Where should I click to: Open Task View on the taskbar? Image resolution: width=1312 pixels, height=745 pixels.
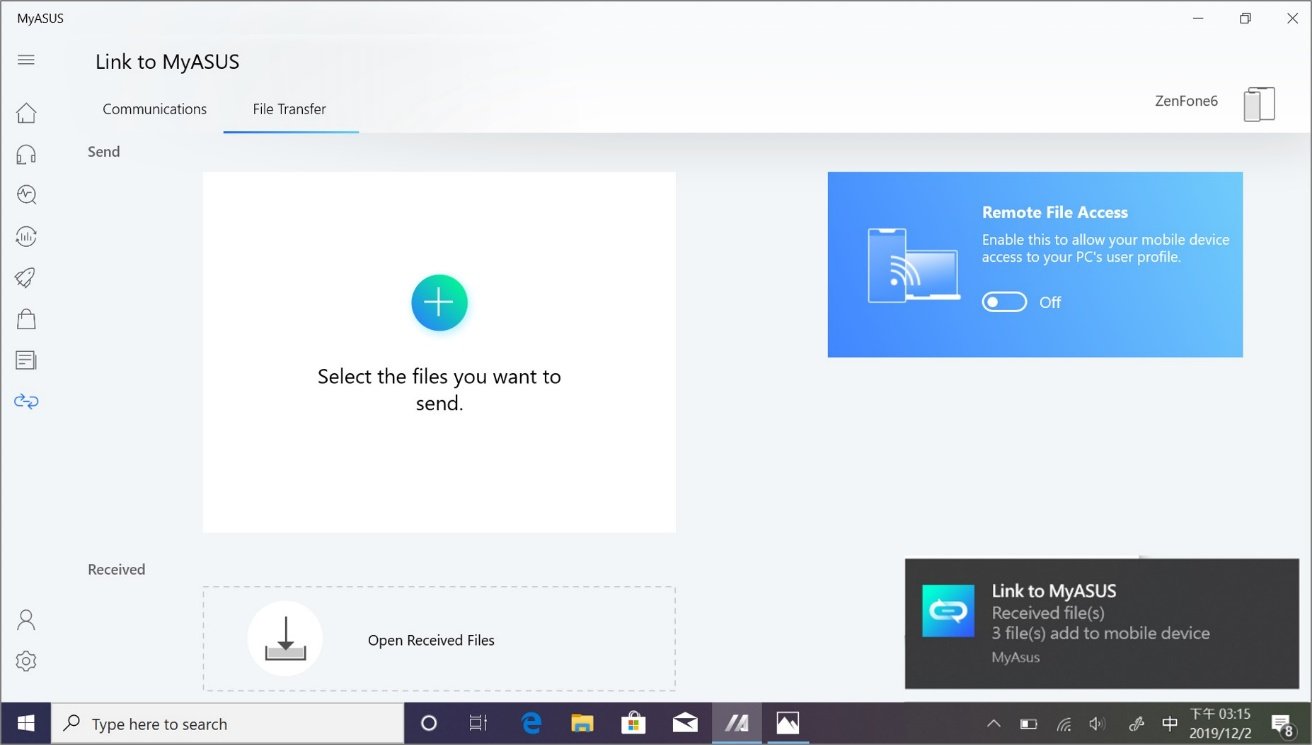pyautogui.click(x=478, y=723)
